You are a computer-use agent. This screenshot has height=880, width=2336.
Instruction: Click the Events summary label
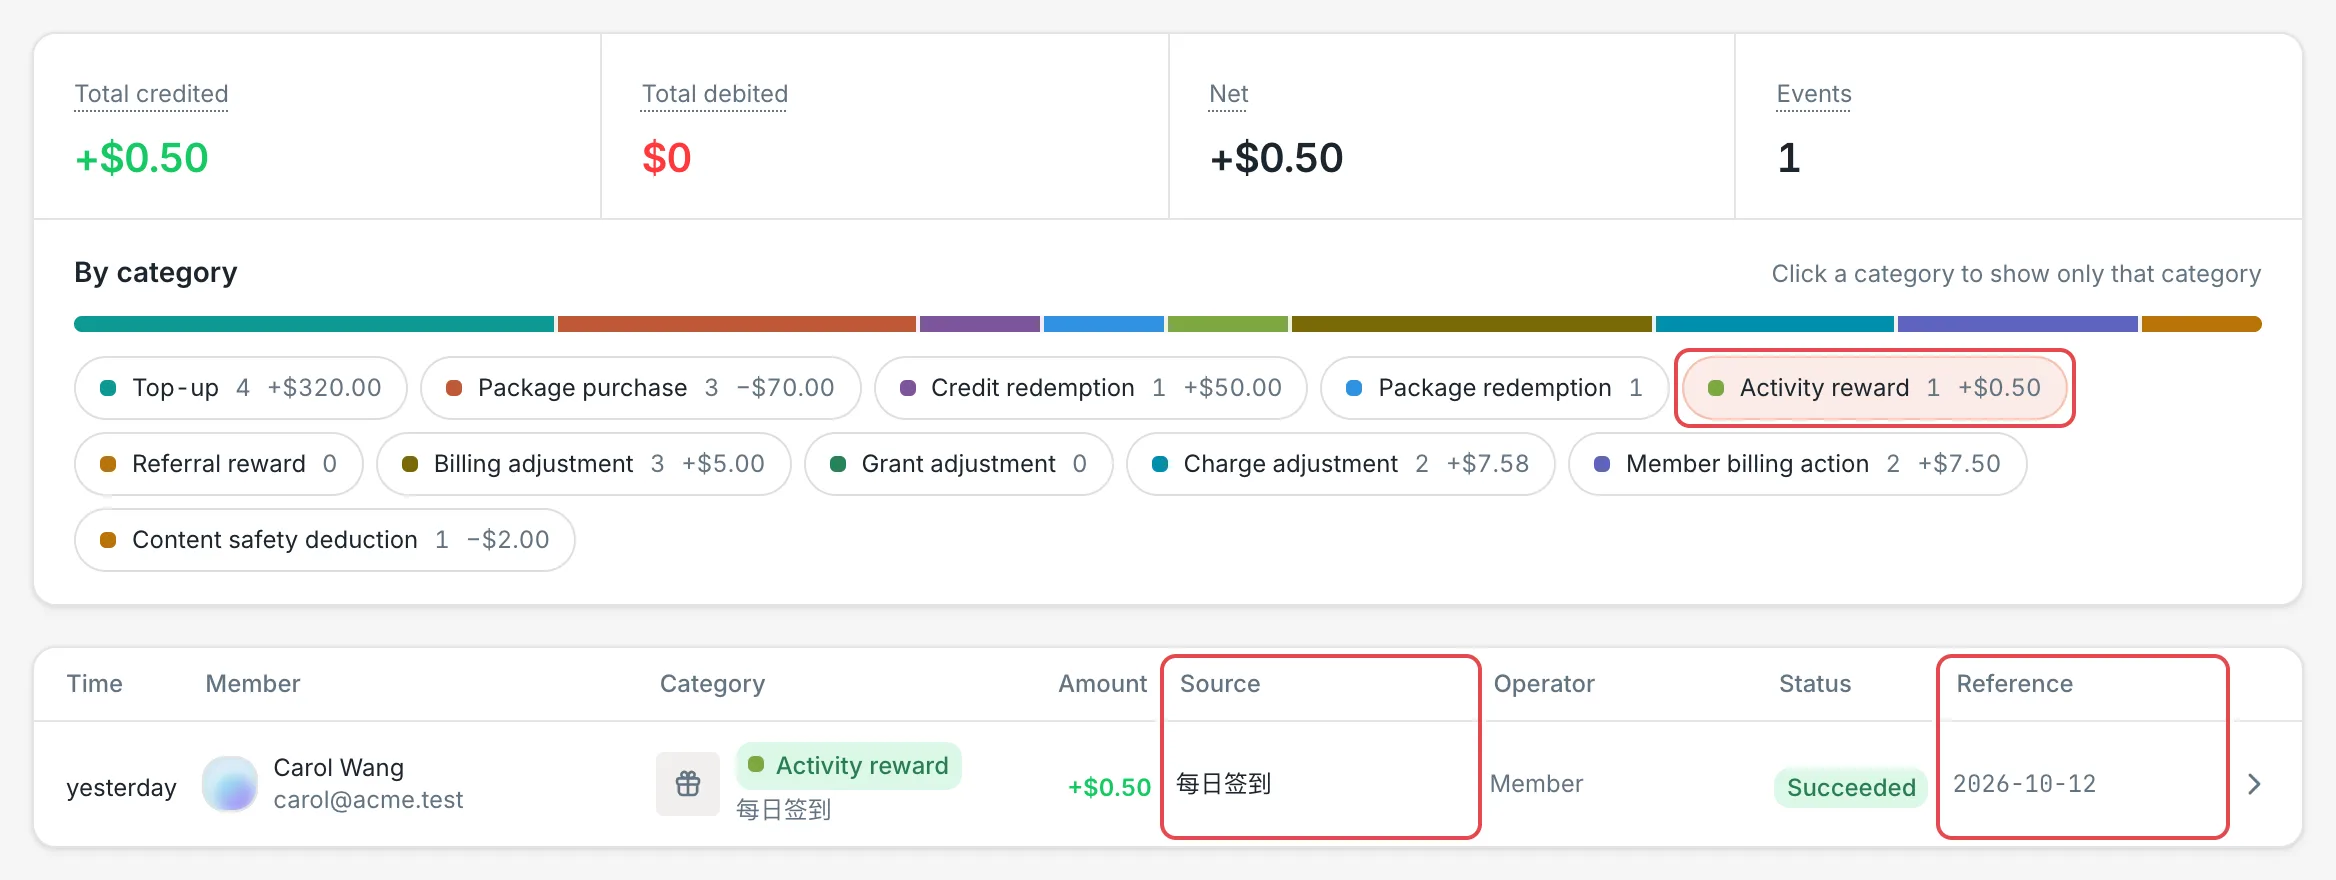tap(1814, 94)
